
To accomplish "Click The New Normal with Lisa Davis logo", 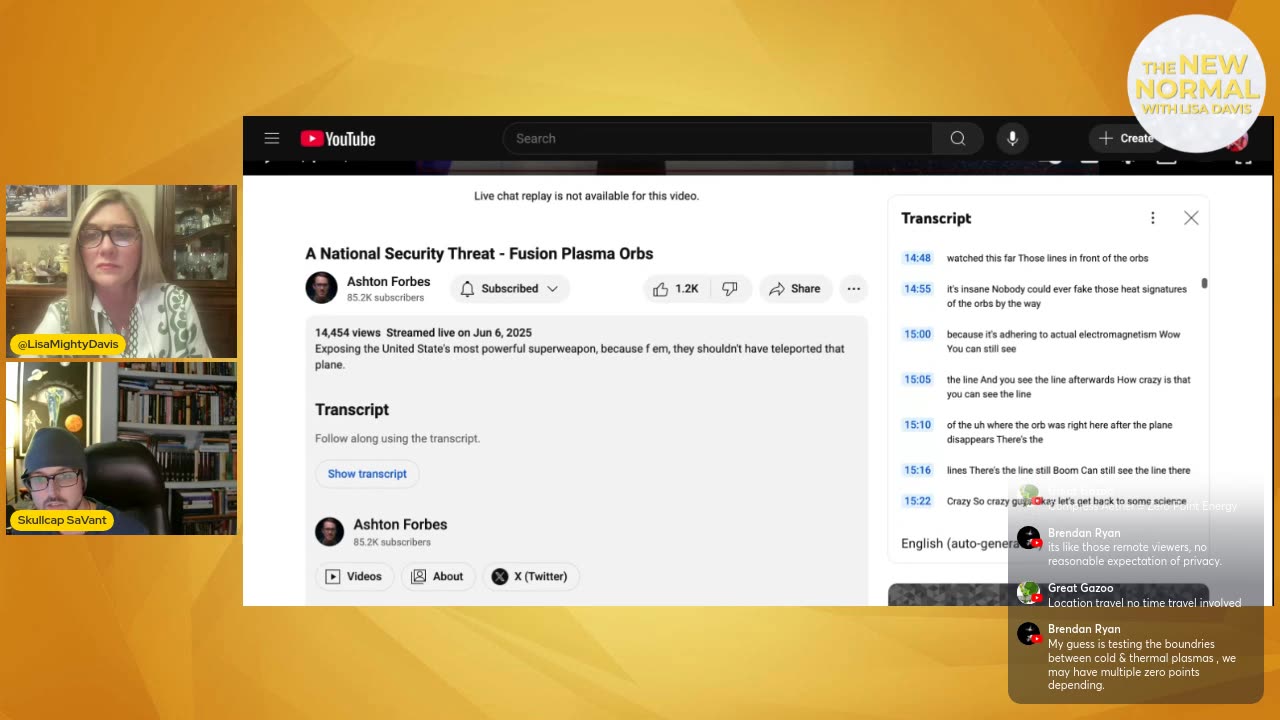I will pyautogui.click(x=1196, y=84).
